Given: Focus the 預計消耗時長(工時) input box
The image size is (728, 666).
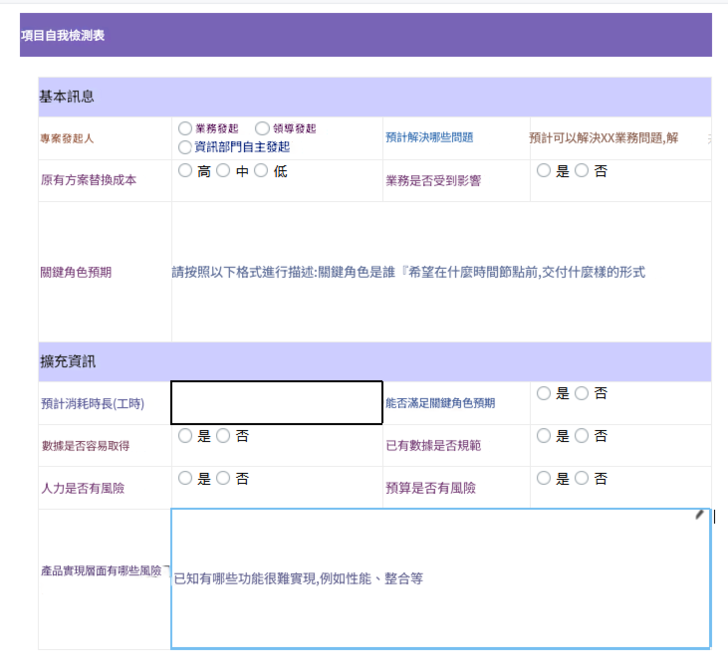Looking at the screenshot, I should tap(276, 403).
